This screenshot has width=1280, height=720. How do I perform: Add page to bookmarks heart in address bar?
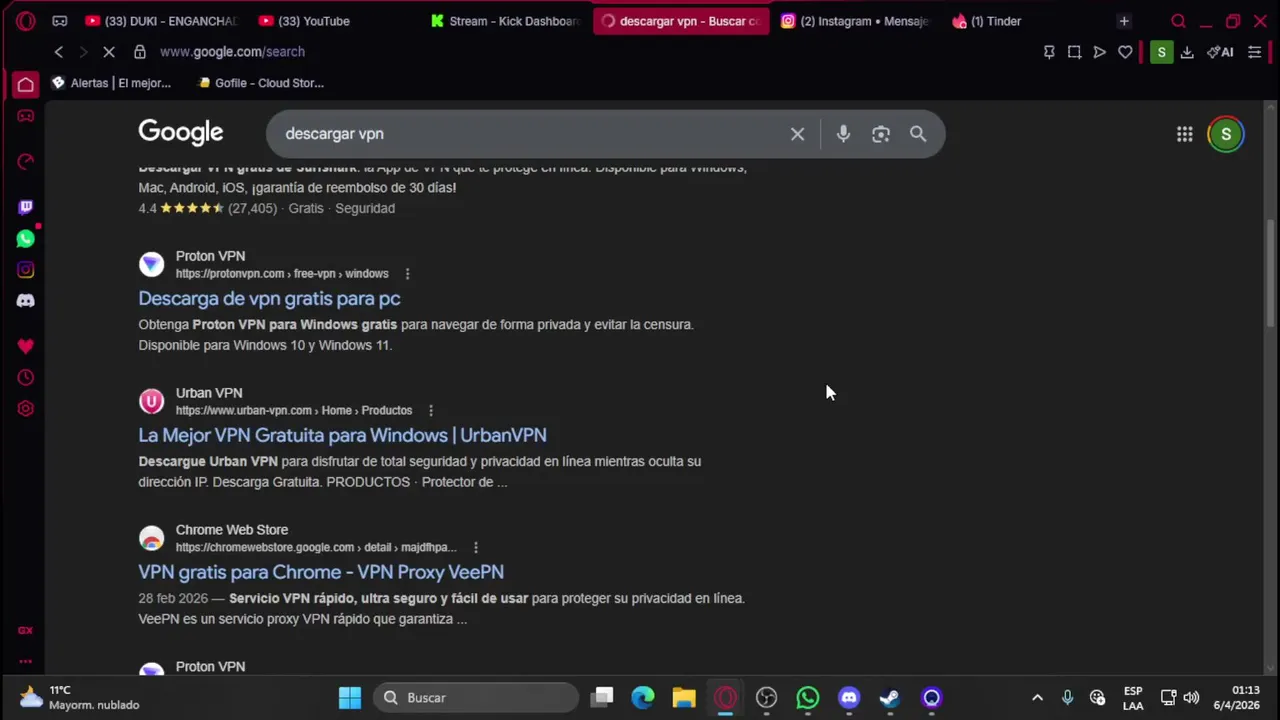coord(1125,52)
